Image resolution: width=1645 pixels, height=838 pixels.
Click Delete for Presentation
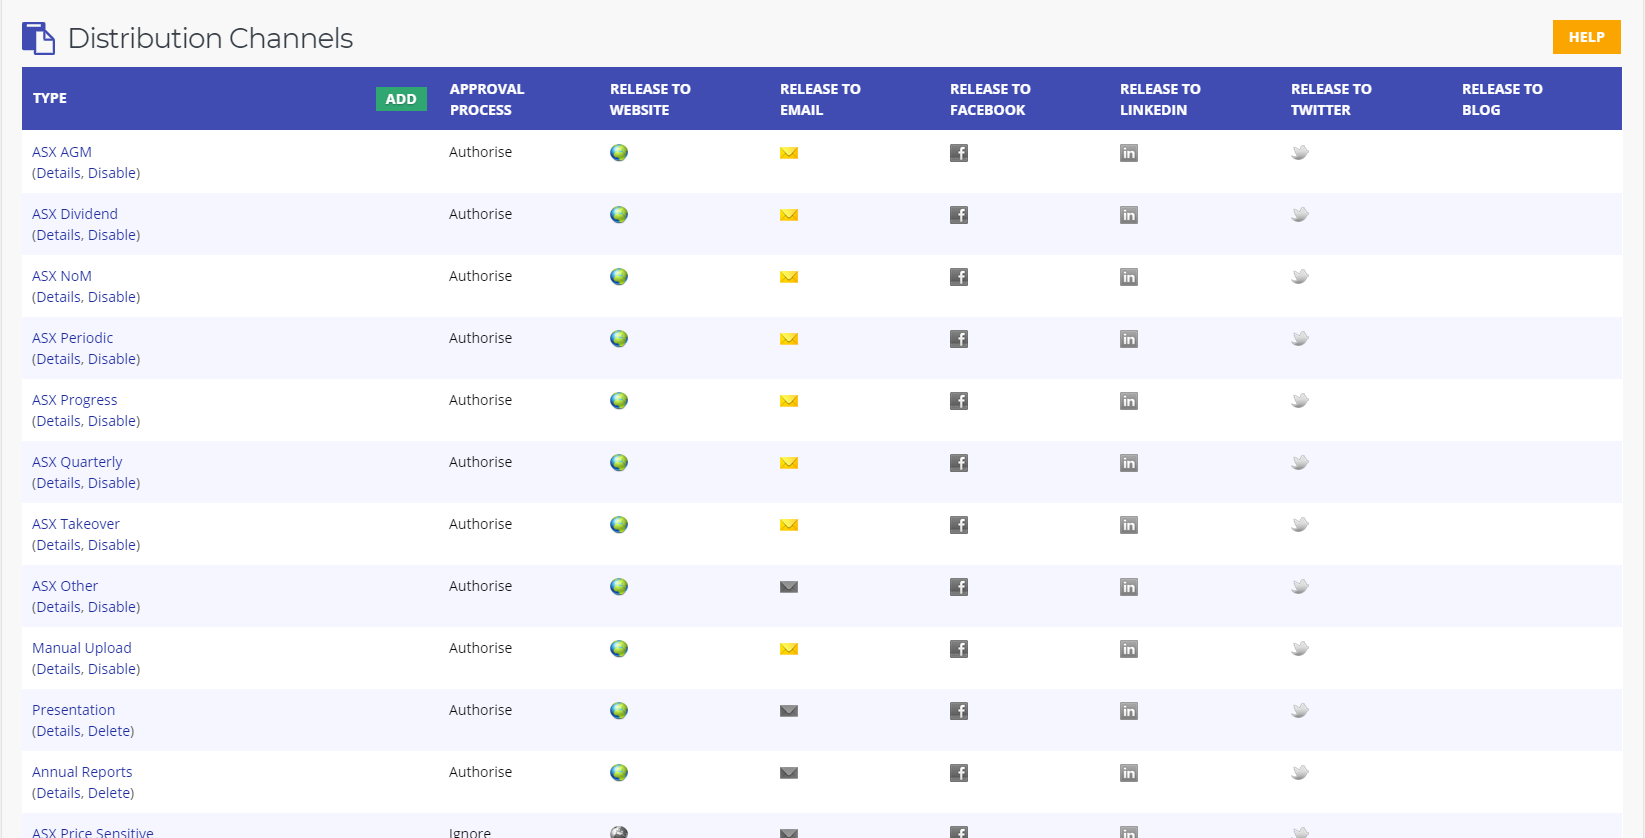pyautogui.click(x=108, y=731)
